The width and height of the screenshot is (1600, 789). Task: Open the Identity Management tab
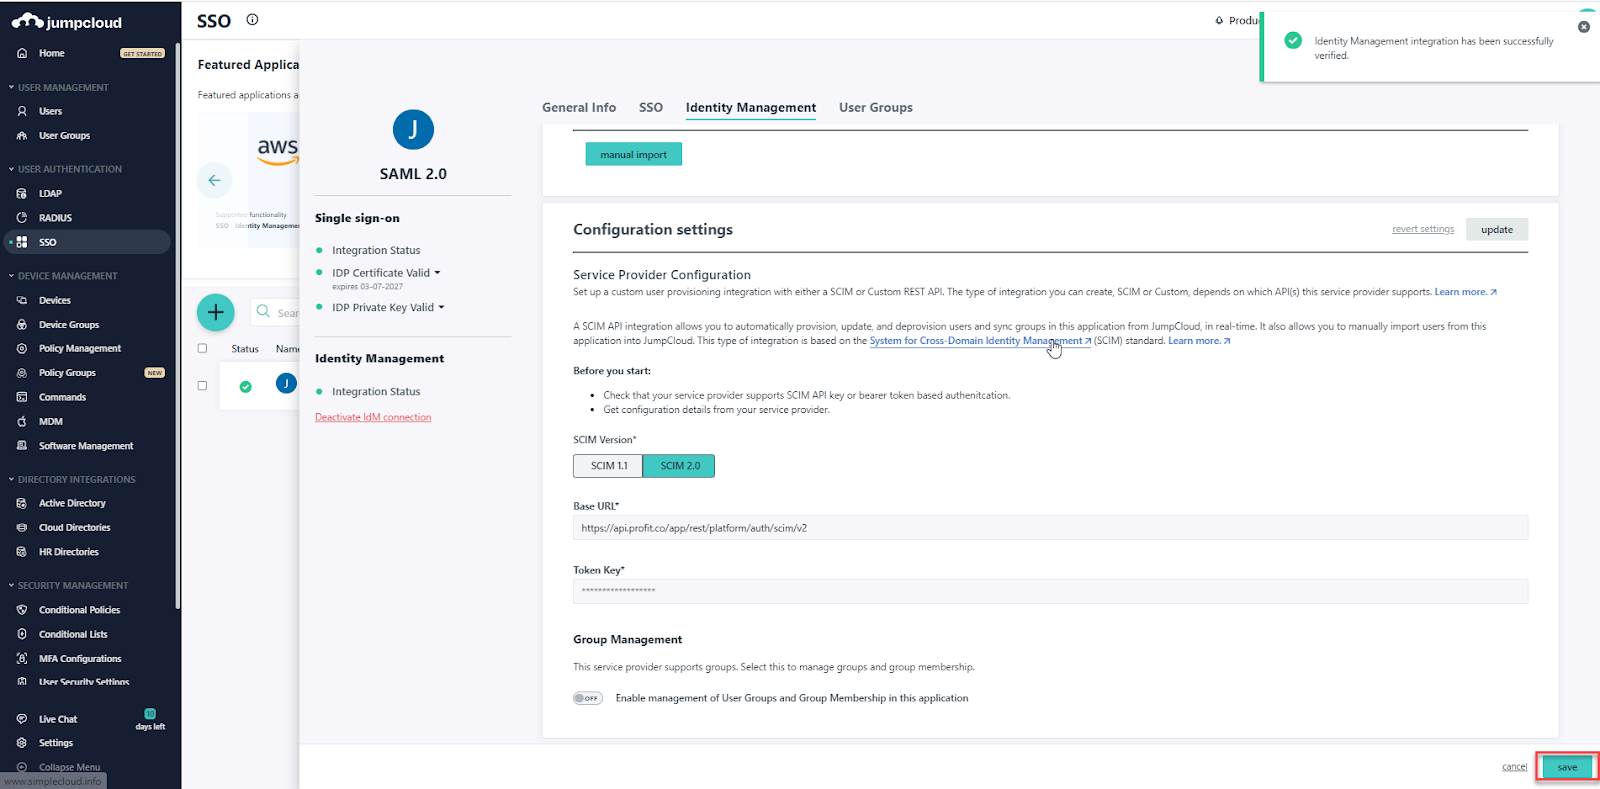point(751,108)
